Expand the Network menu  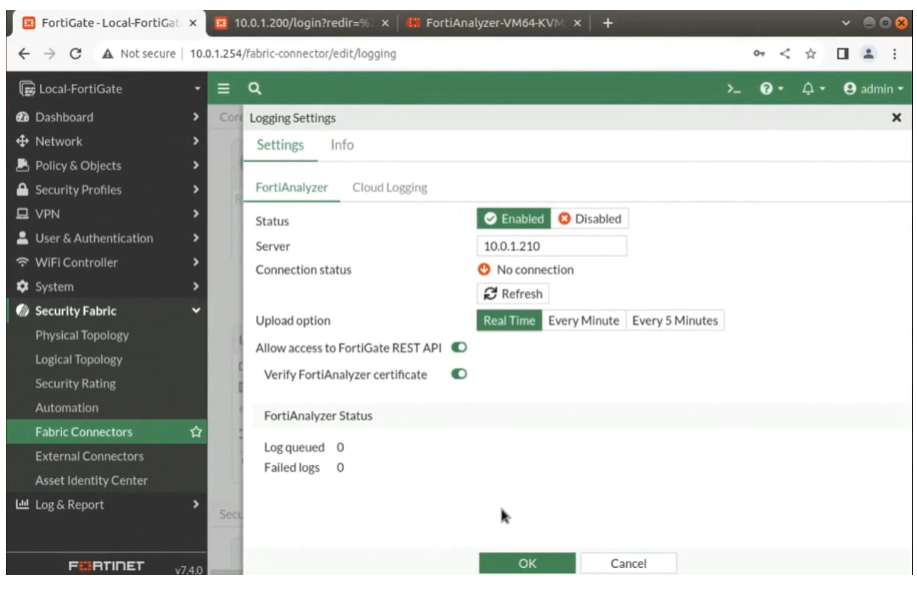point(106,141)
